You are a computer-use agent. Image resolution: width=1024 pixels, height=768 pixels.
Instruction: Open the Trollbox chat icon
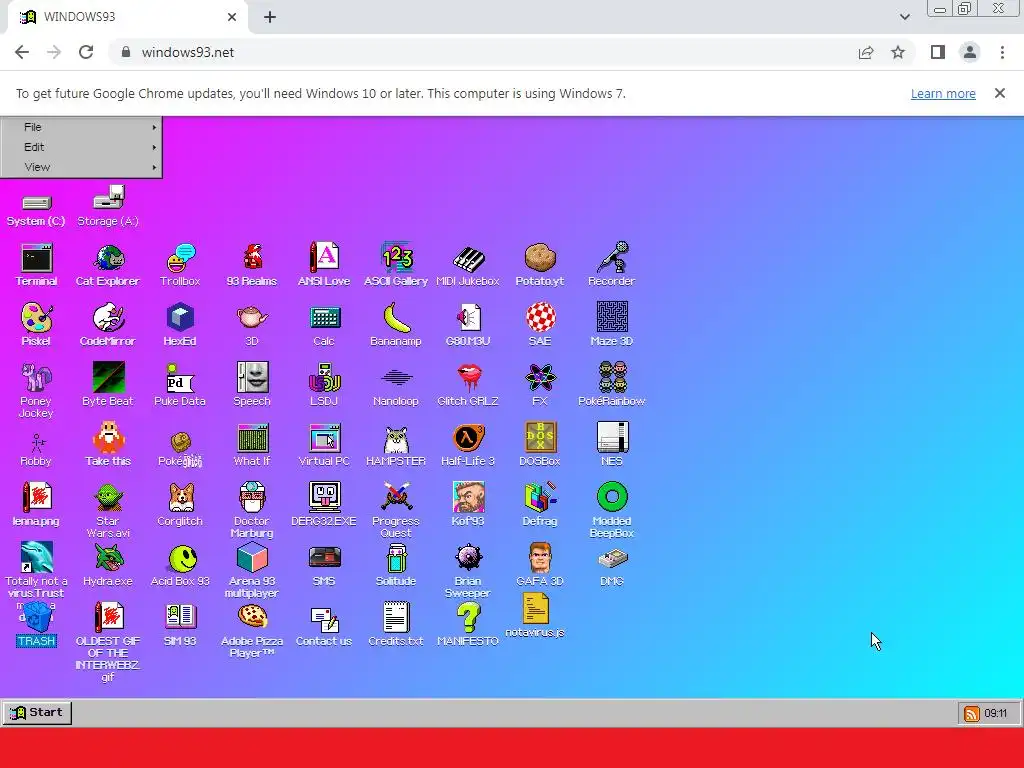tap(180, 264)
